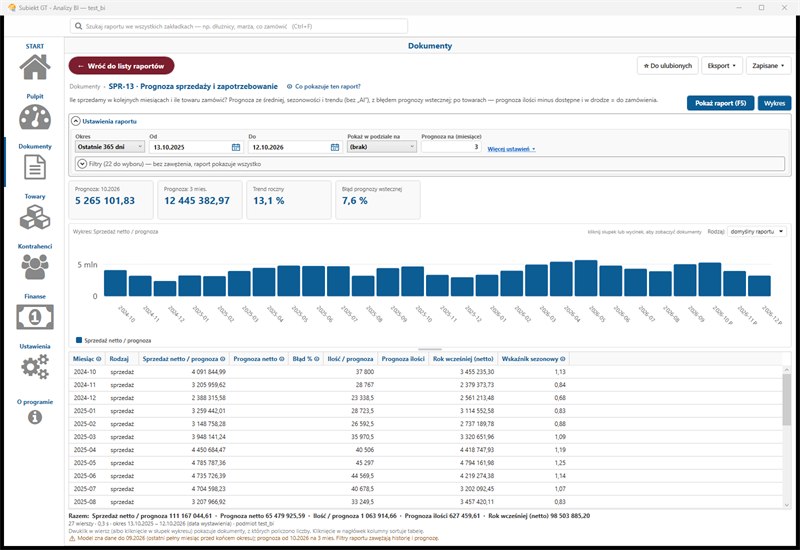Viewport: 800px width, 550px height.
Task: Go to Towary boxes icon
Action: 35,217
